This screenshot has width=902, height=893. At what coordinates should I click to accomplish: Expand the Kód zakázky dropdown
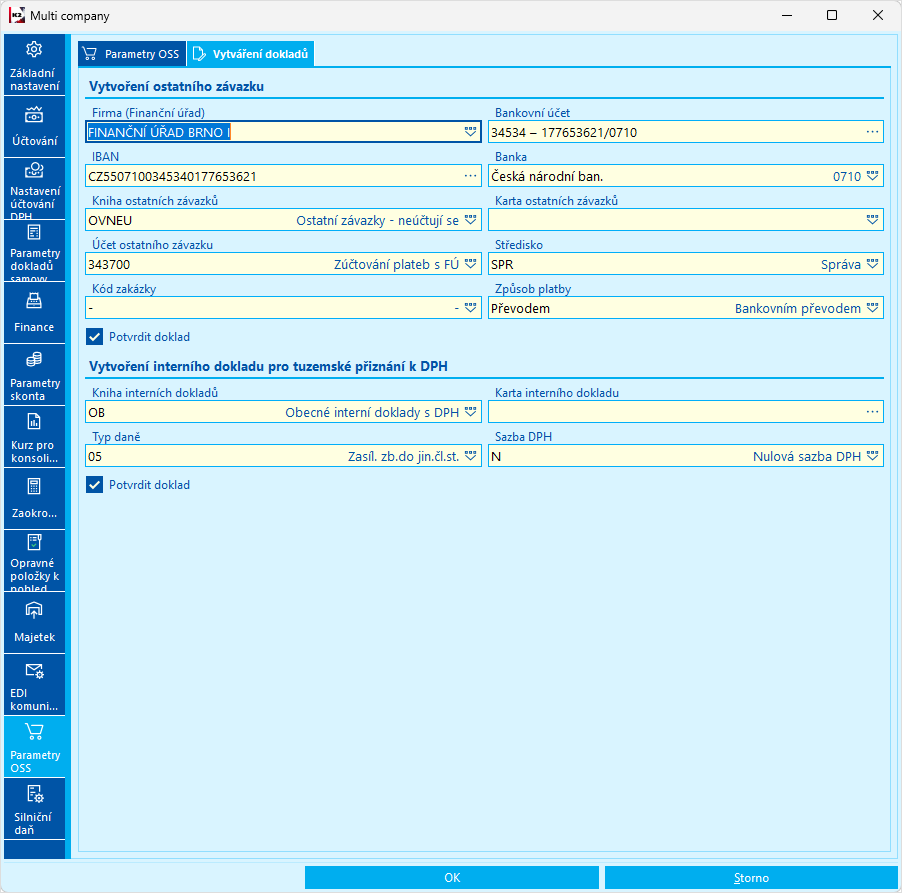471,308
